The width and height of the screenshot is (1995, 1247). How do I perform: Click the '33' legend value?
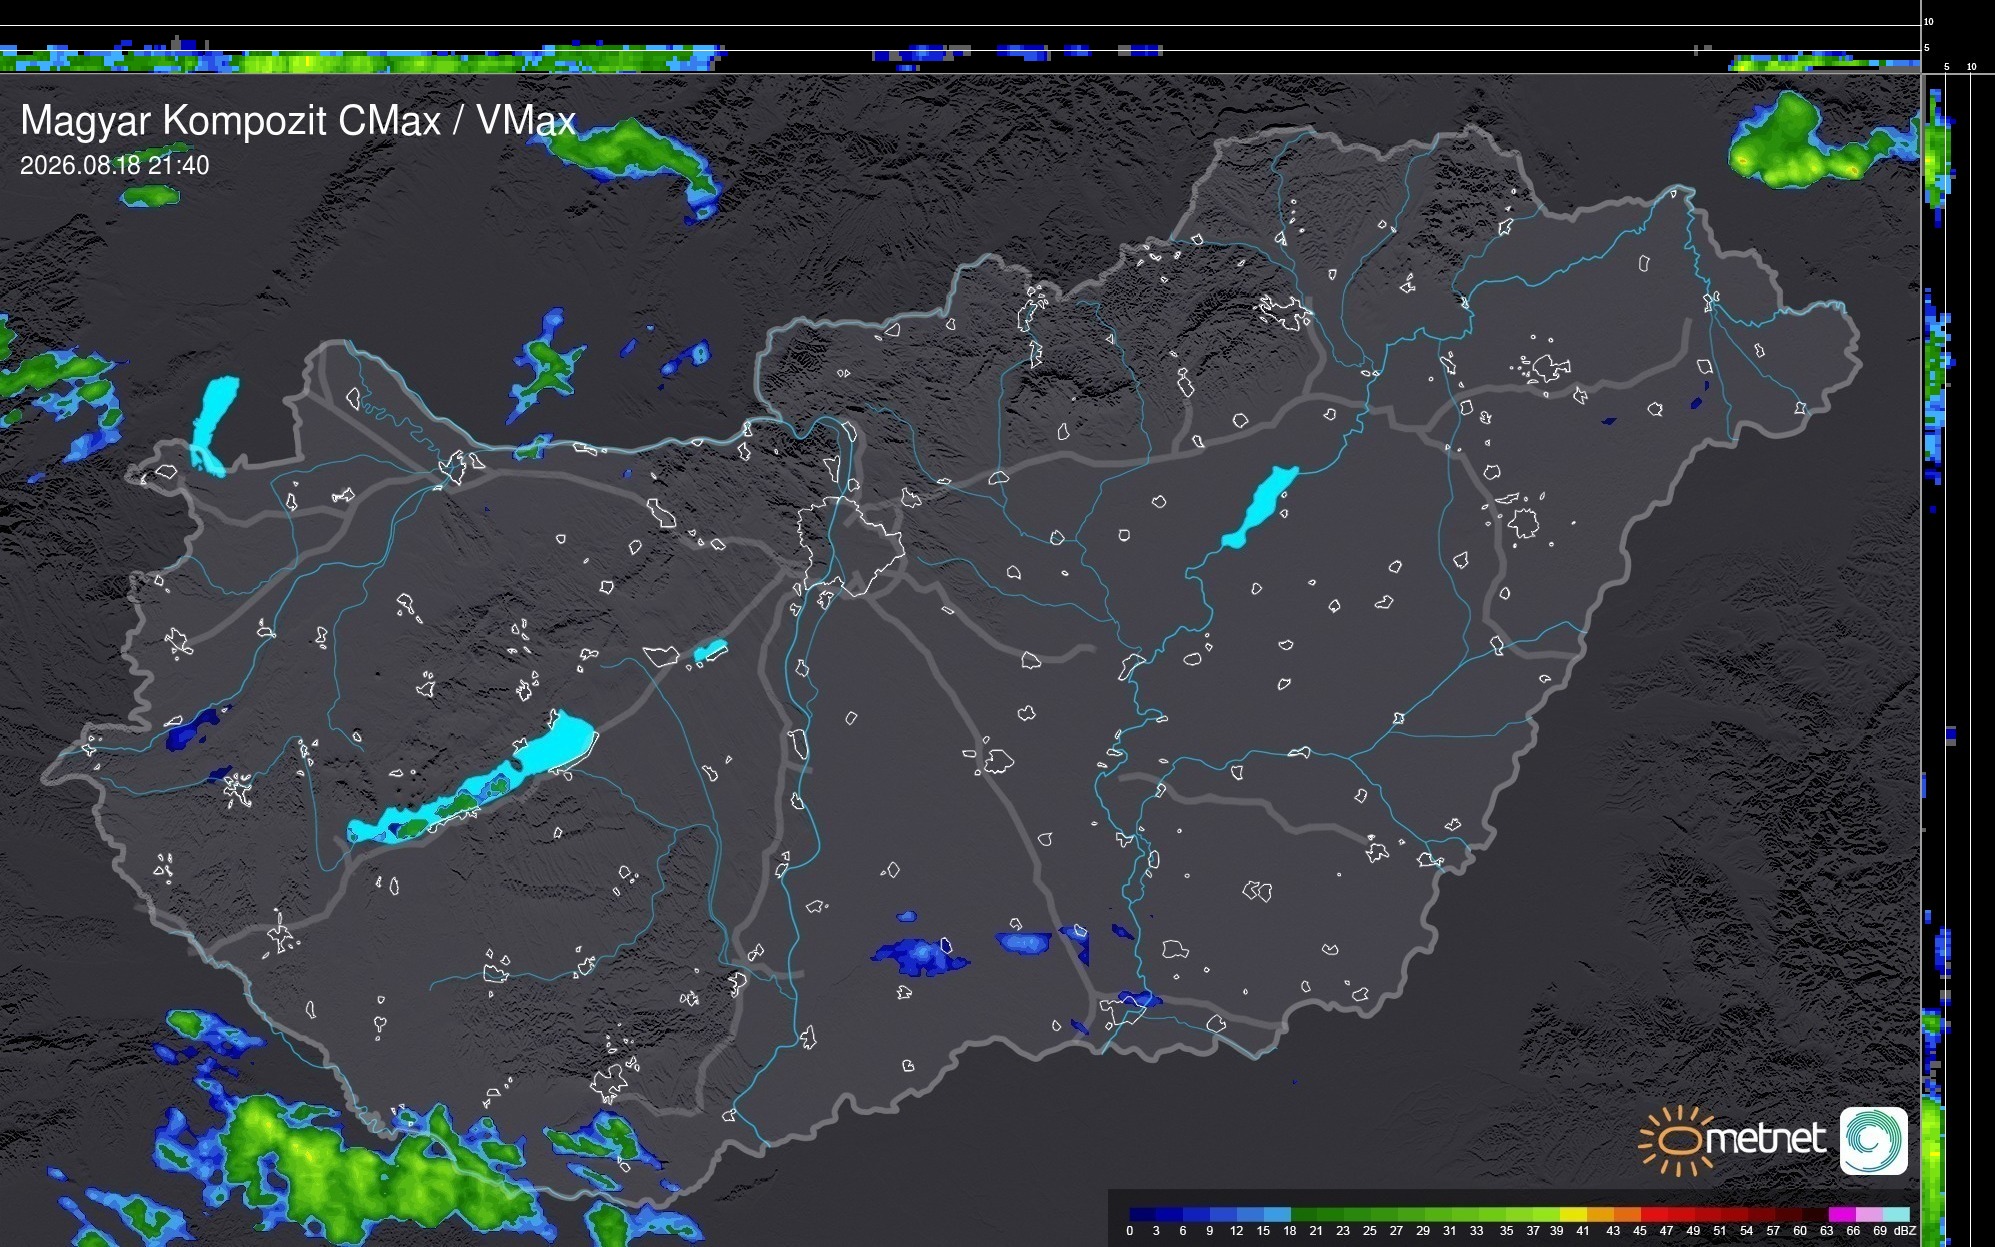click(x=1477, y=1231)
